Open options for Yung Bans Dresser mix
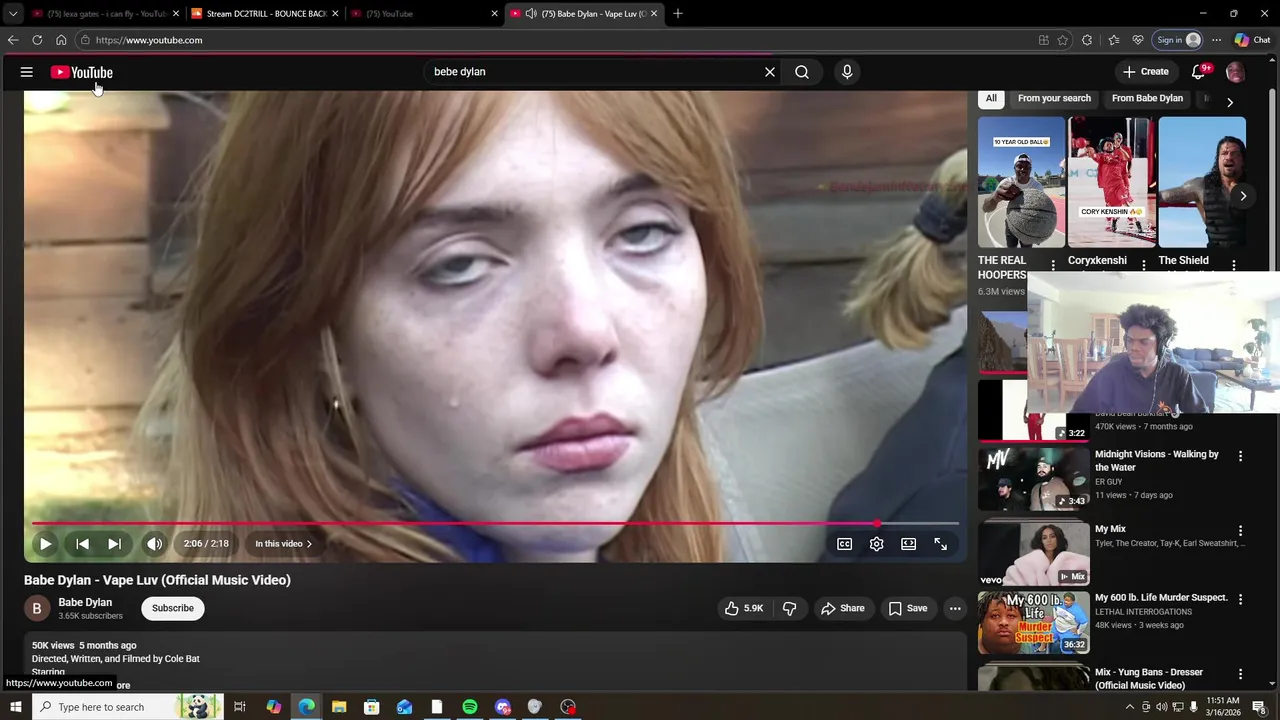Image resolution: width=1280 pixels, height=720 pixels. 1240,674
